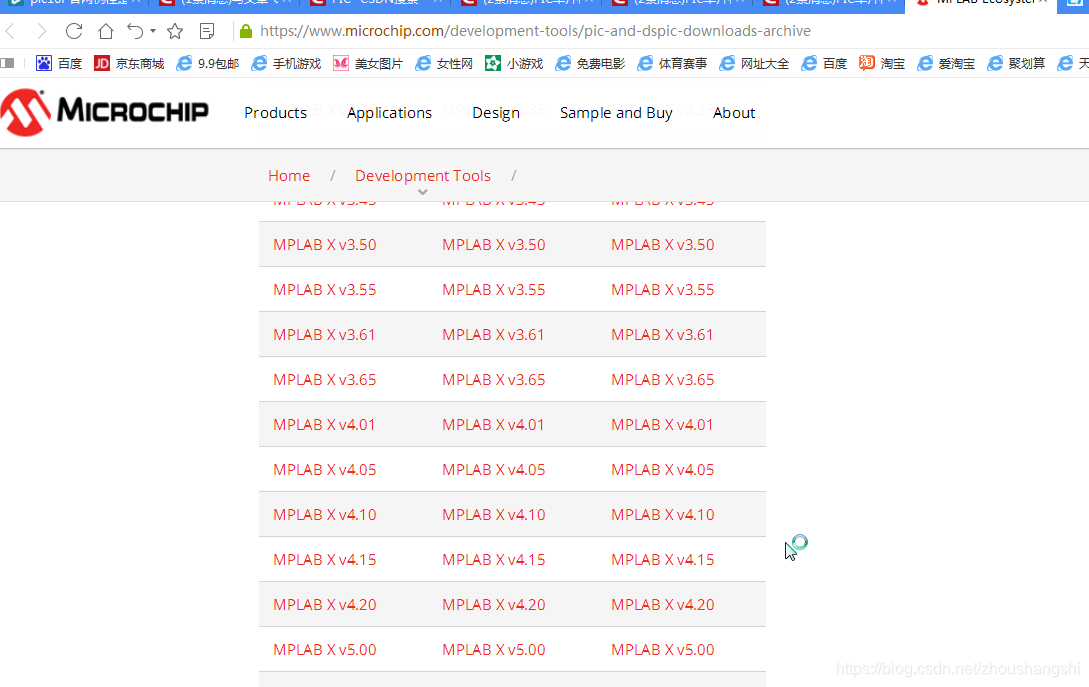The image size is (1089, 687).
Task: Open first-column MPLAB X v3.55 link
Action: 324,290
